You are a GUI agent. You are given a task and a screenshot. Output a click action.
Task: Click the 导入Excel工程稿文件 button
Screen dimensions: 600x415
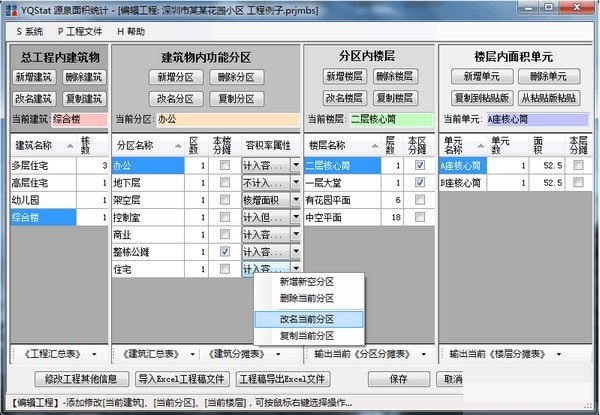point(182,379)
